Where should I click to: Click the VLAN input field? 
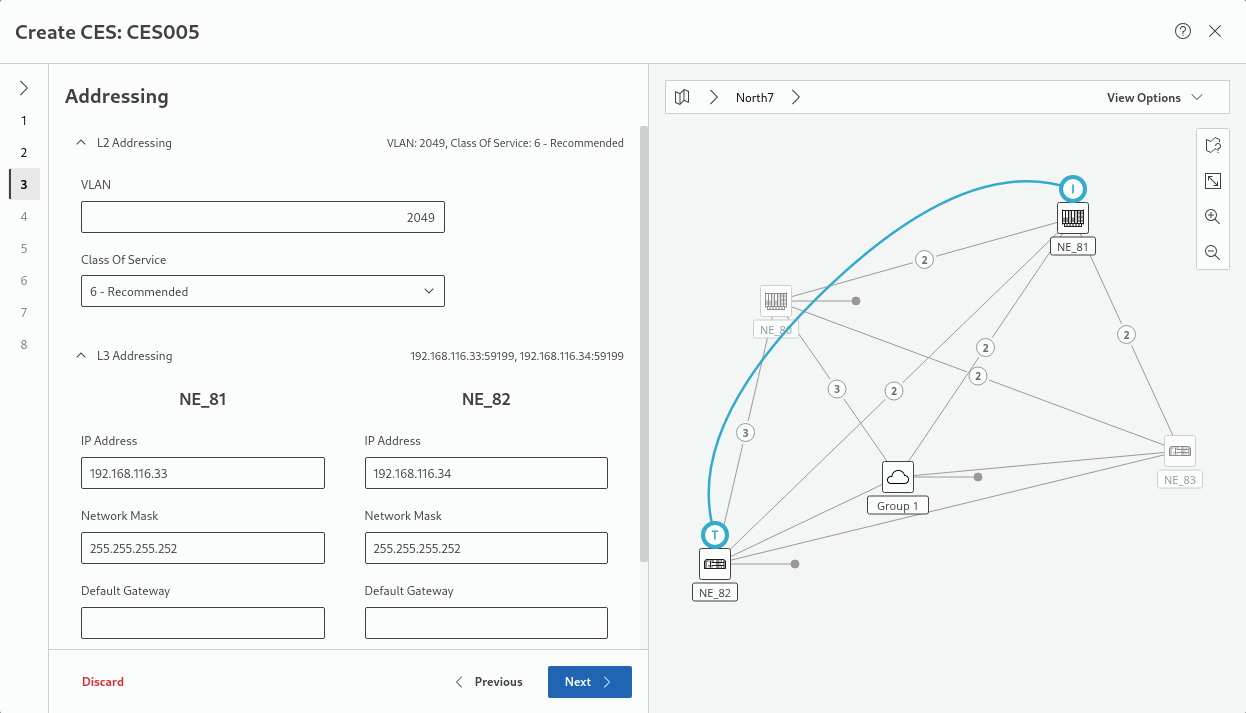(262, 217)
